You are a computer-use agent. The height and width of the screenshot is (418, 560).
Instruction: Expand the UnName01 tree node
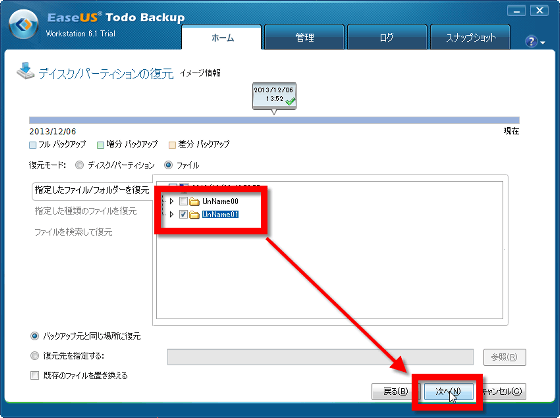coord(171,214)
